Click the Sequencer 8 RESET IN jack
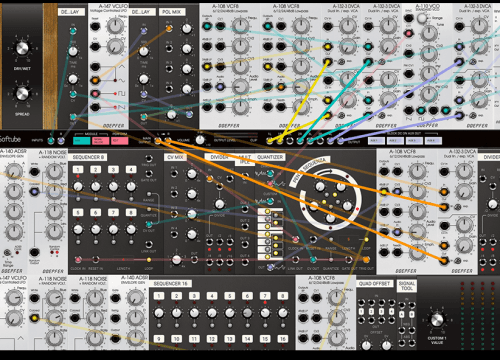 tap(96, 260)
